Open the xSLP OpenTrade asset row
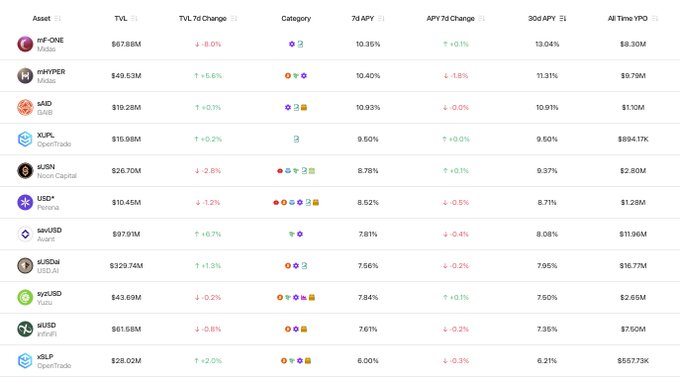This screenshot has height=382, width=680. 340,361
